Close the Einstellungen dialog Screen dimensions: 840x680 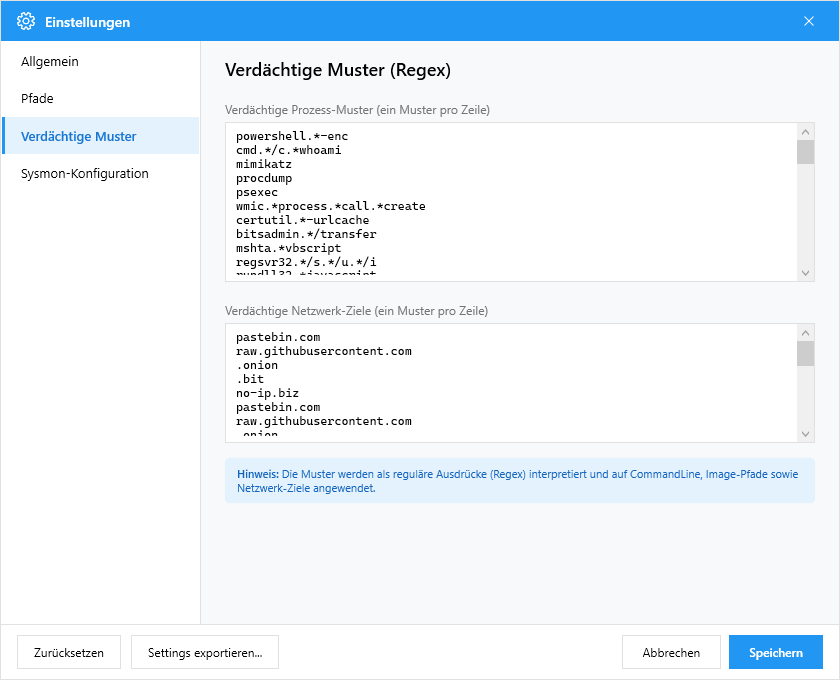pyautogui.click(x=808, y=21)
